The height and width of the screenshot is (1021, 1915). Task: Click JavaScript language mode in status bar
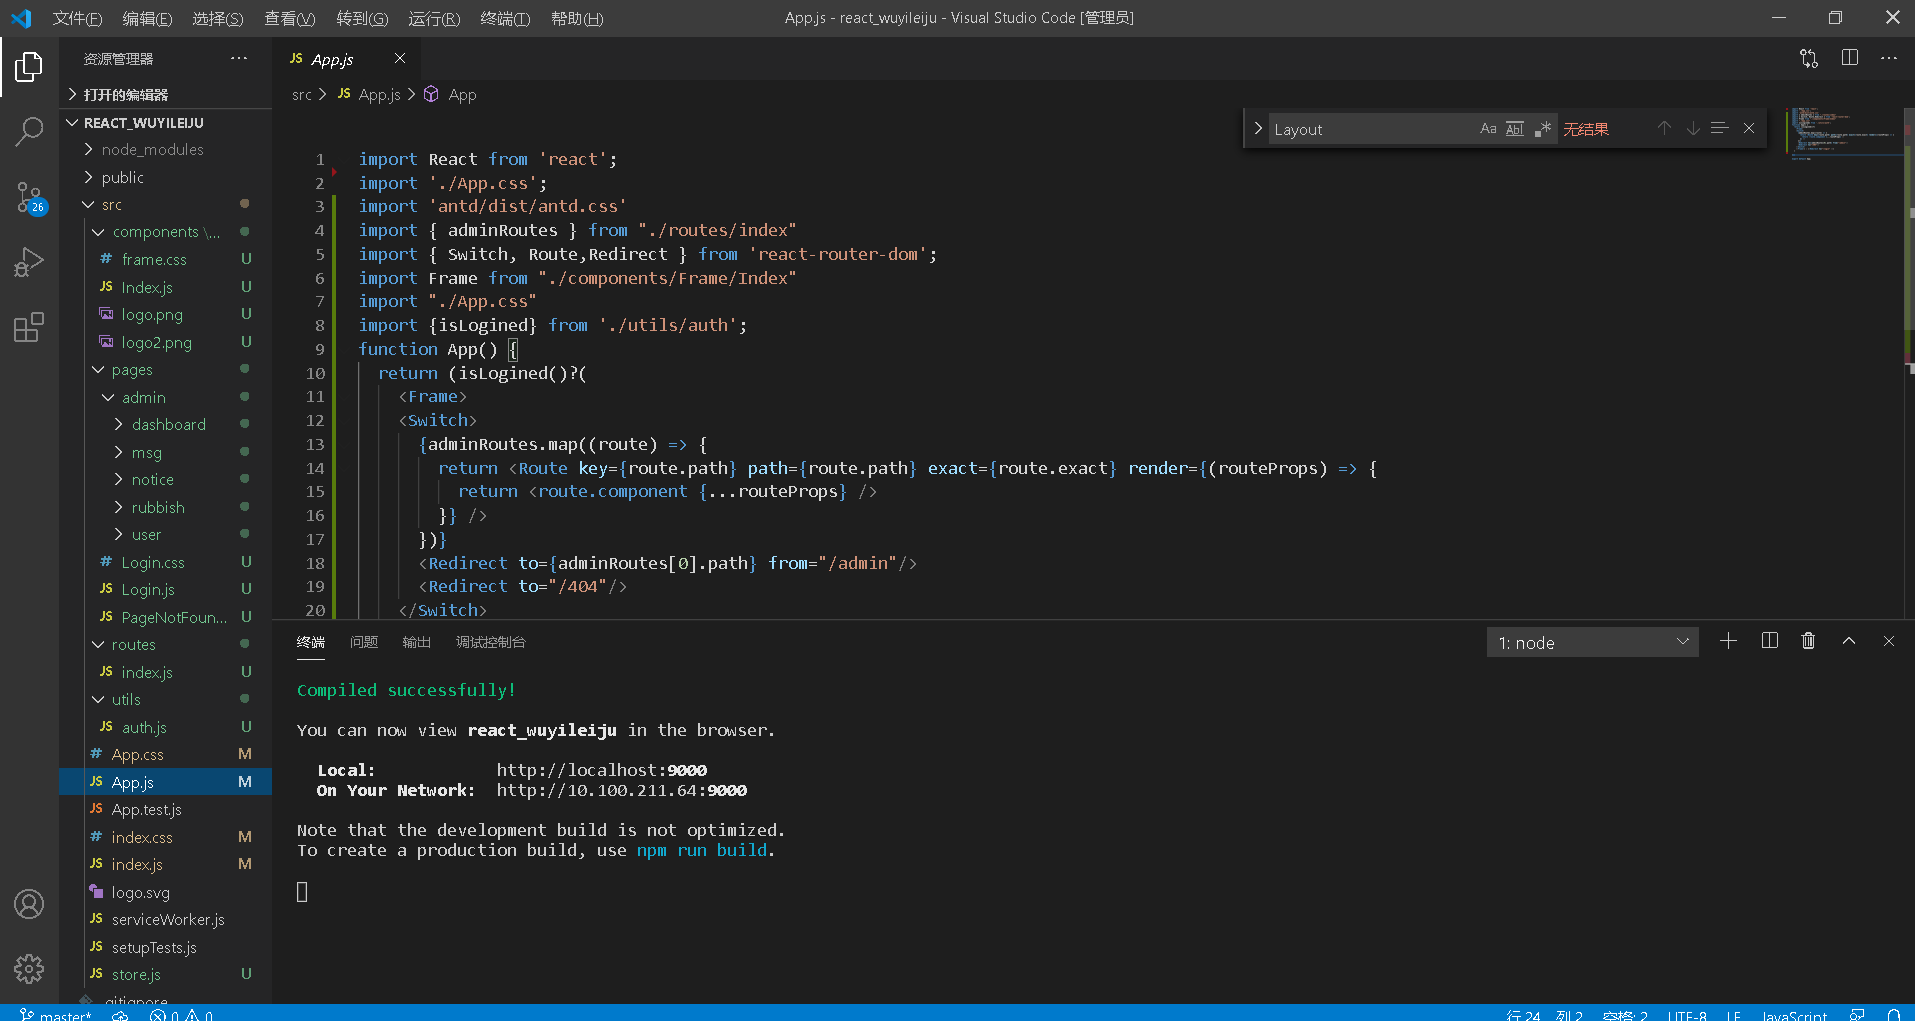point(1794,1014)
